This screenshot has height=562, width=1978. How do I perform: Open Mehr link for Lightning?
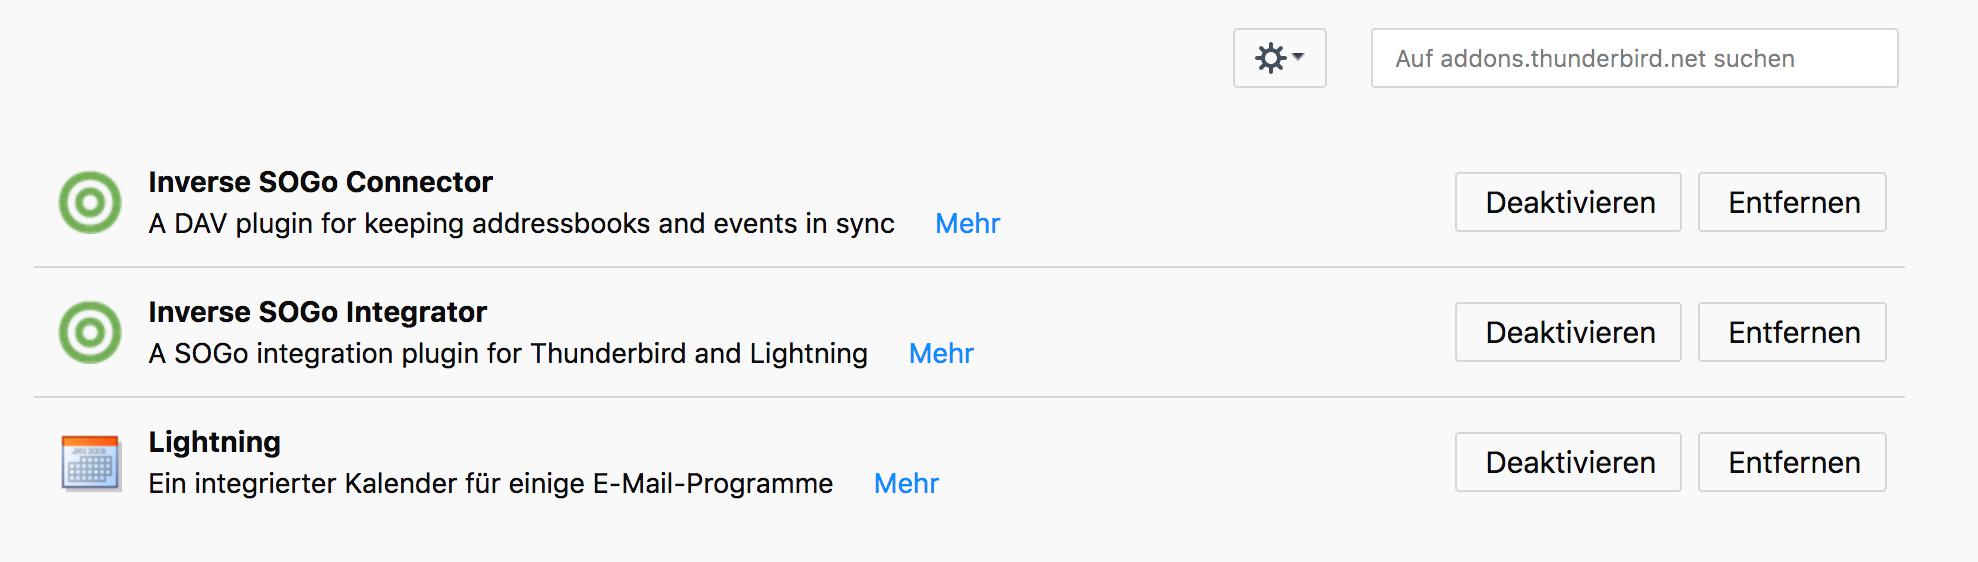click(x=906, y=484)
